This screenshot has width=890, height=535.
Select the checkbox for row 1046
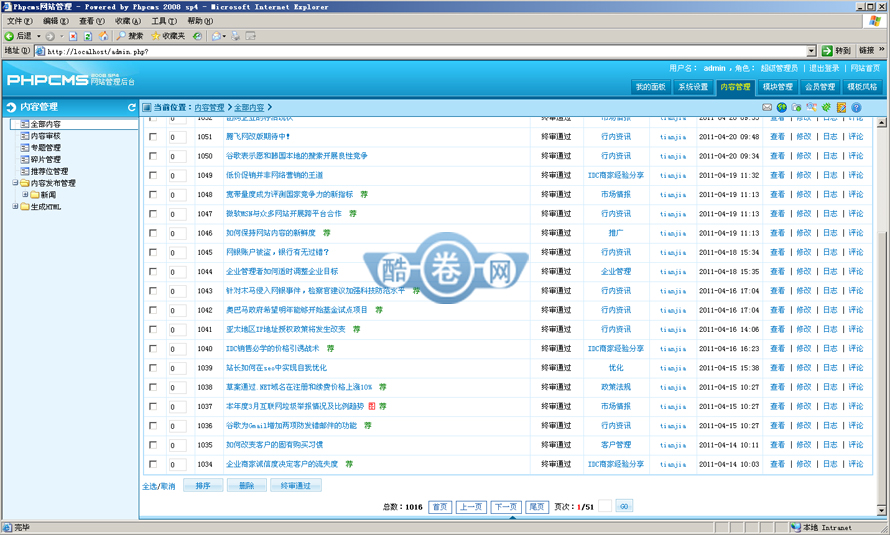click(153, 233)
